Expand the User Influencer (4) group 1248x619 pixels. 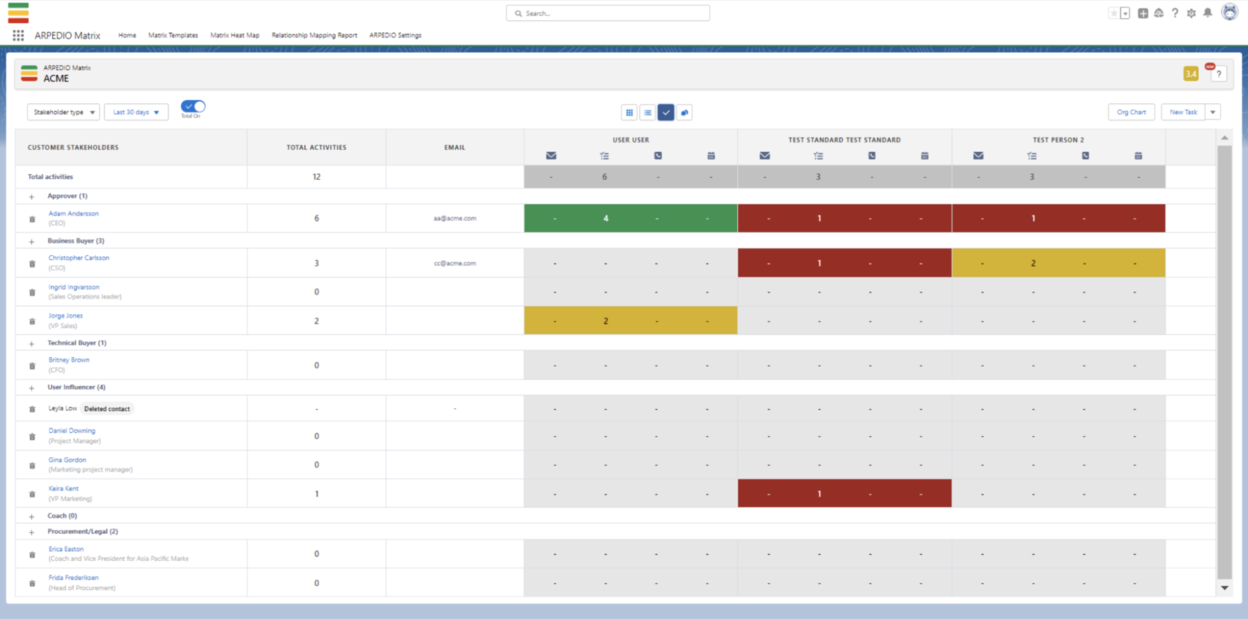[x=31, y=387]
